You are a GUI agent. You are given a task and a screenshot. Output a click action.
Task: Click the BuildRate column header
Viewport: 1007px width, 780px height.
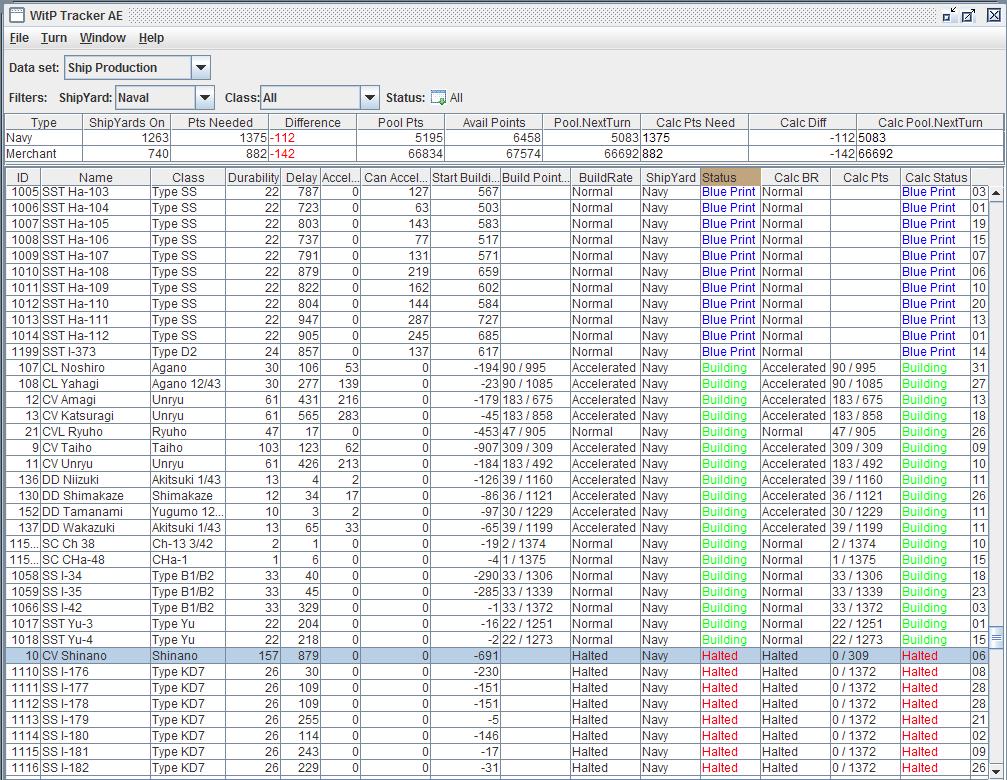coord(606,177)
